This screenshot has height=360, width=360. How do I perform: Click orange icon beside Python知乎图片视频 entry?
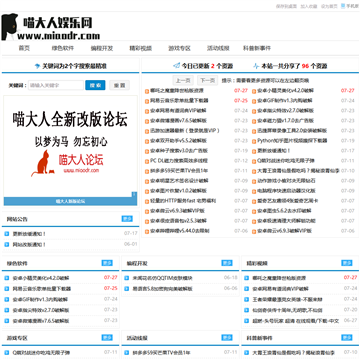(254, 141)
